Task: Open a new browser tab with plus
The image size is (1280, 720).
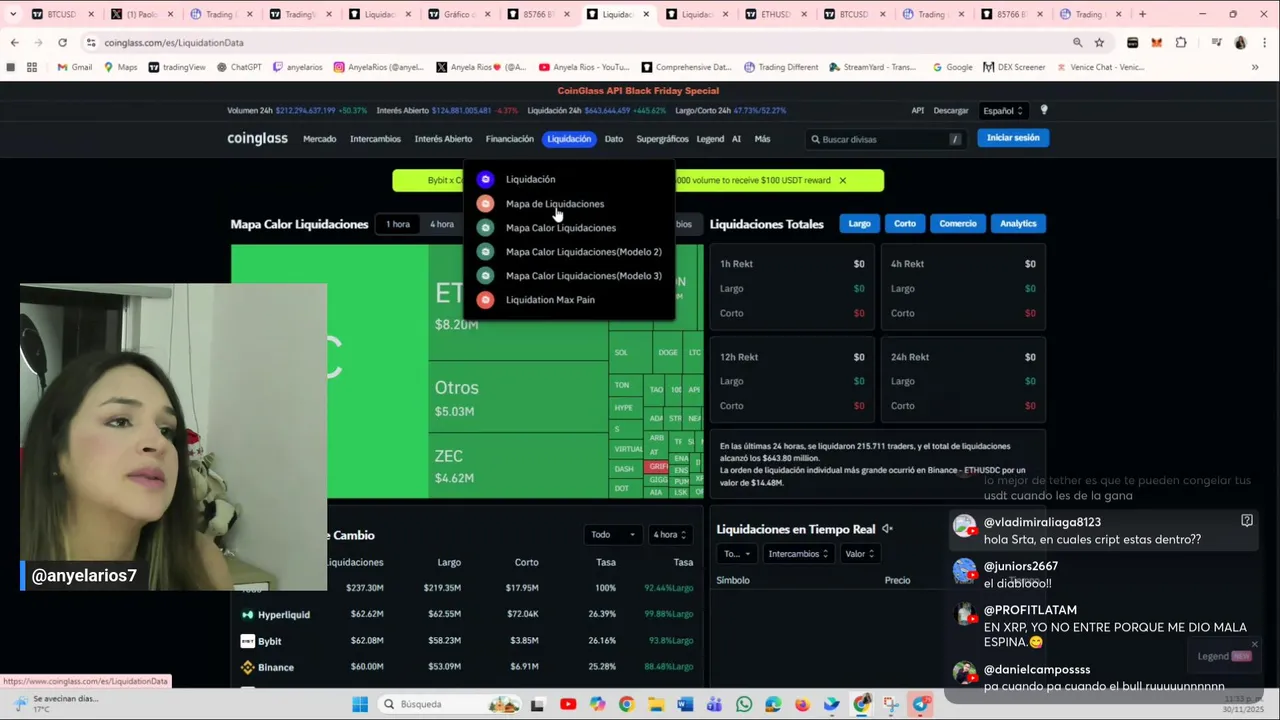Action: (x=1142, y=14)
